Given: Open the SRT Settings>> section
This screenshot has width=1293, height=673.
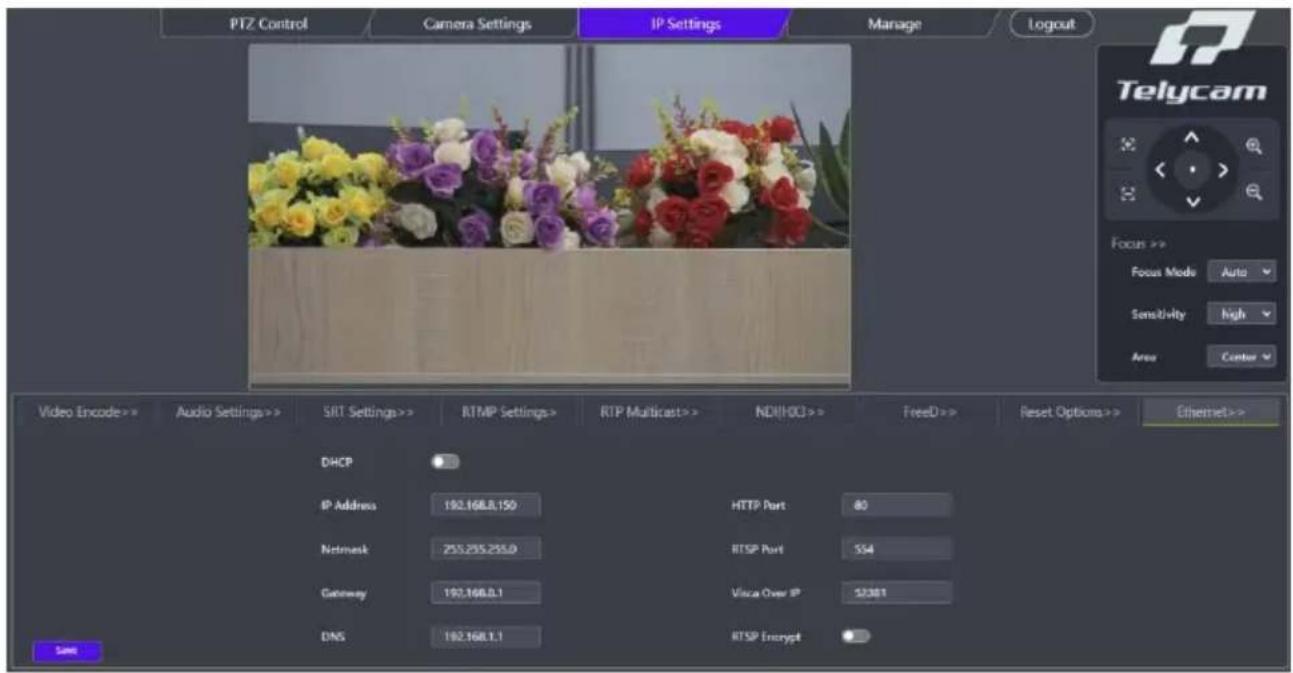Looking at the screenshot, I should (368, 411).
